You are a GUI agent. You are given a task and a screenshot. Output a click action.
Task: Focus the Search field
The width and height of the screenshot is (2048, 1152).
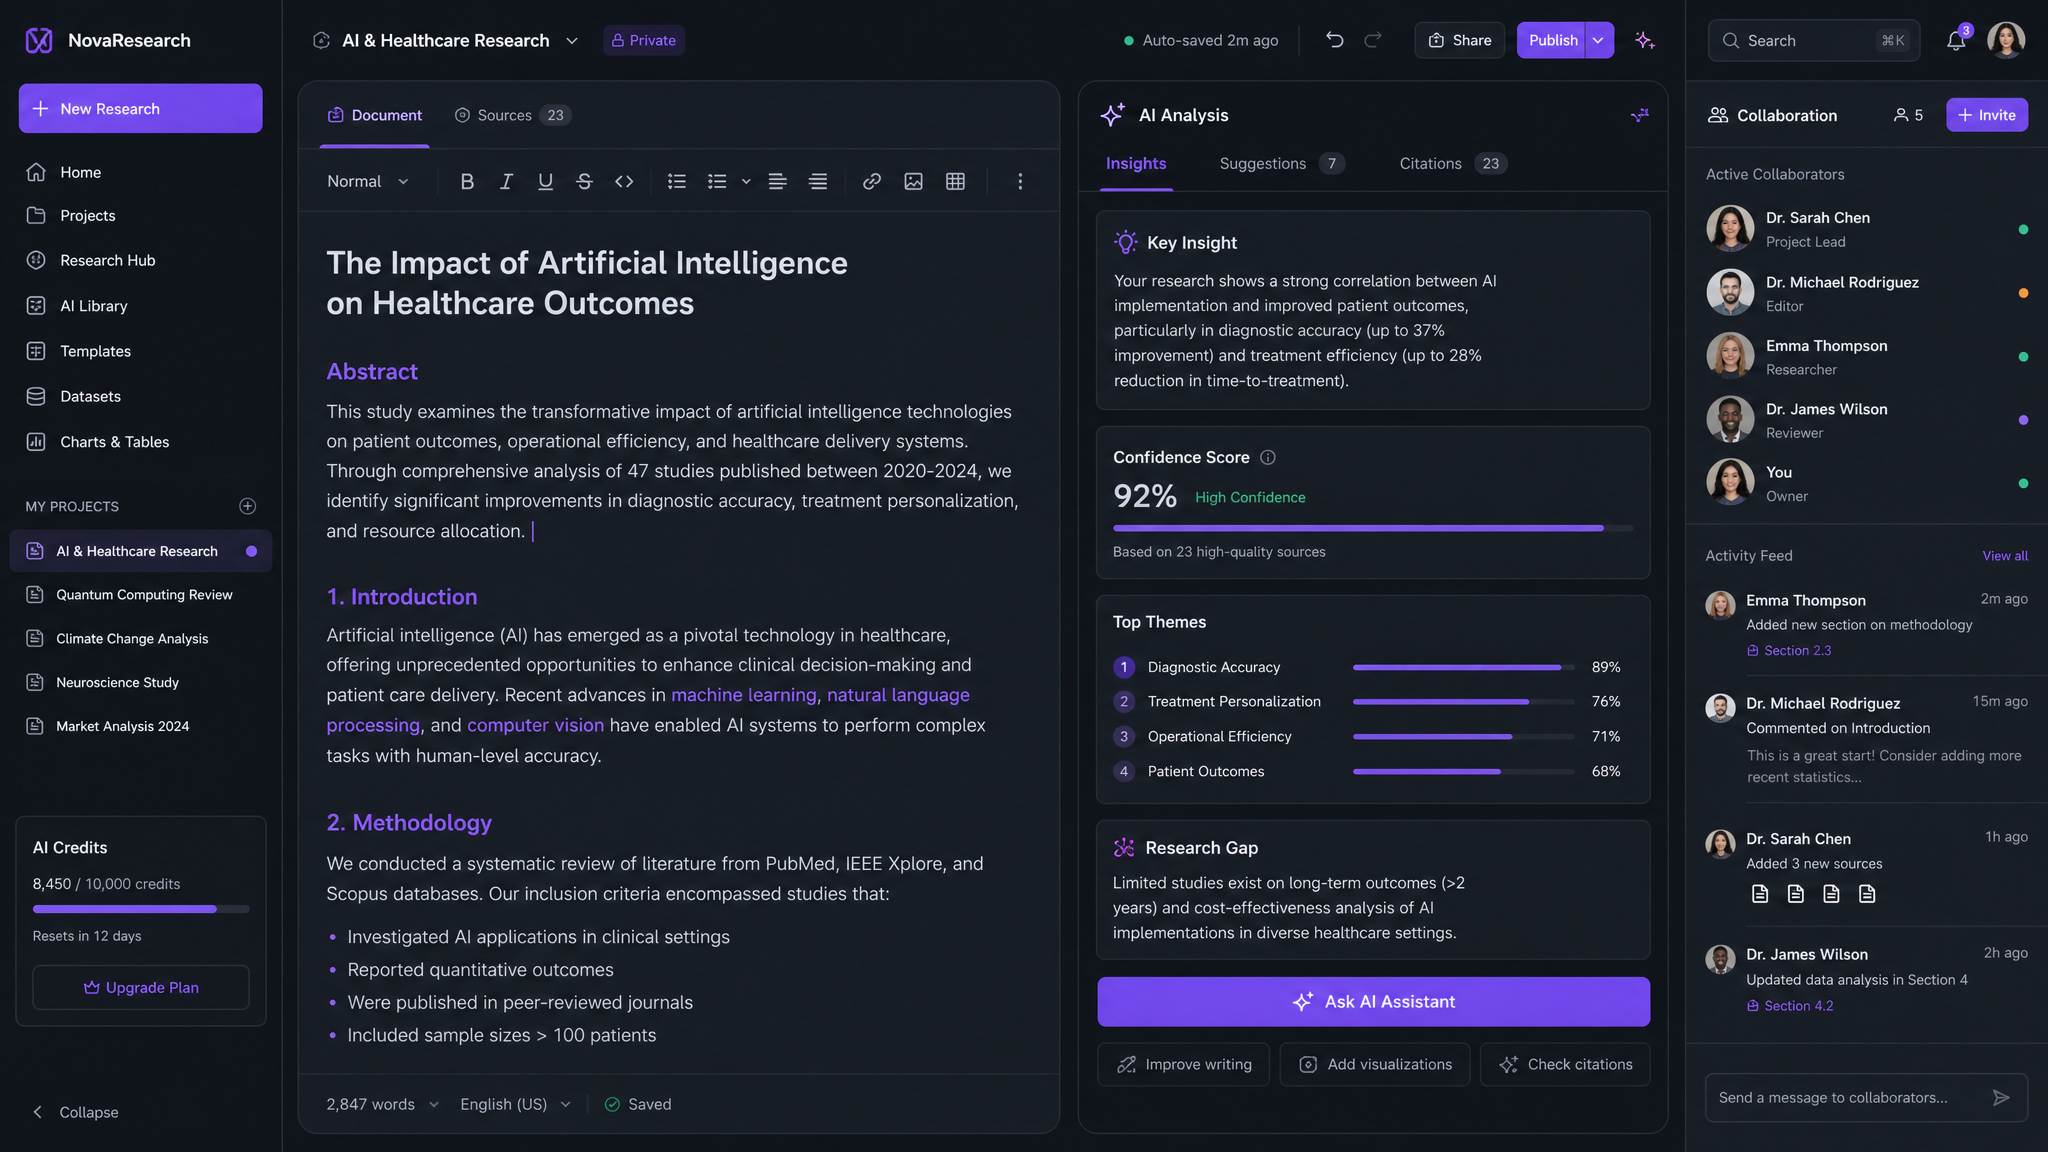[x=1814, y=40]
